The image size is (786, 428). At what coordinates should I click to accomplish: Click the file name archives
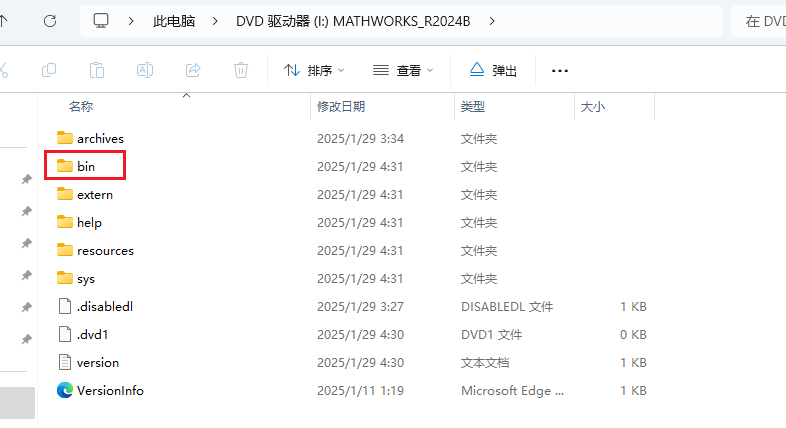100,138
